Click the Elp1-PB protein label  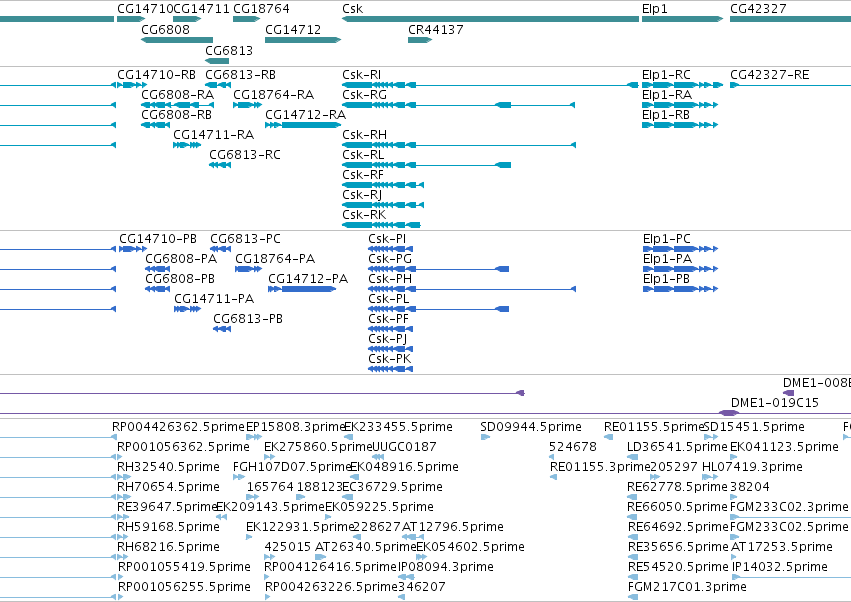[x=666, y=279]
